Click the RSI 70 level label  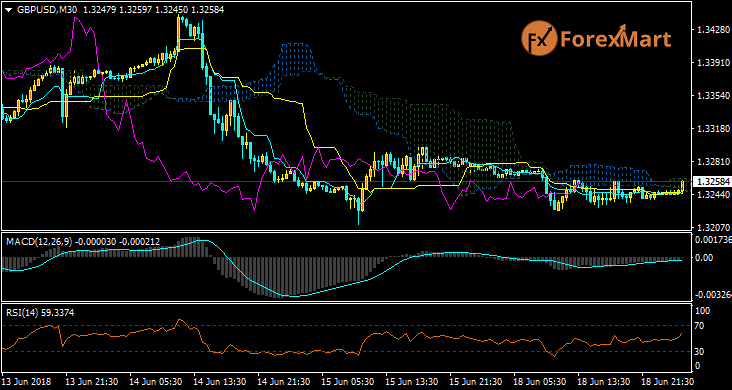[x=699, y=326]
